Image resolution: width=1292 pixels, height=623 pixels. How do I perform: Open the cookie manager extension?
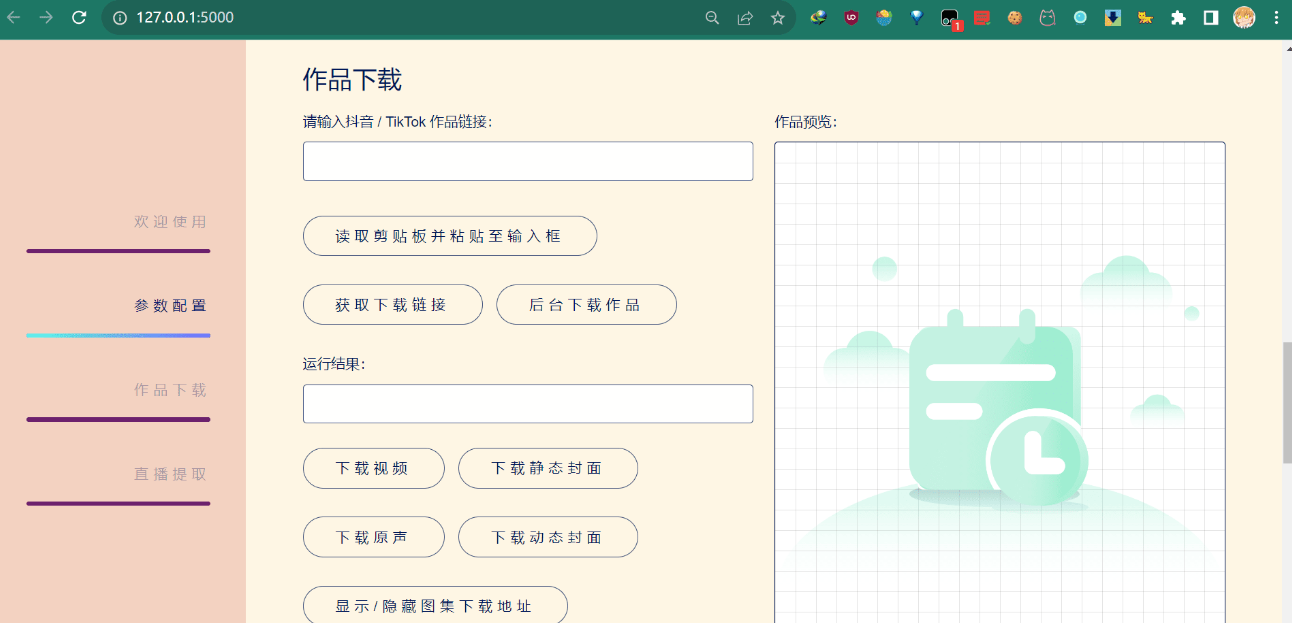(x=1014, y=17)
